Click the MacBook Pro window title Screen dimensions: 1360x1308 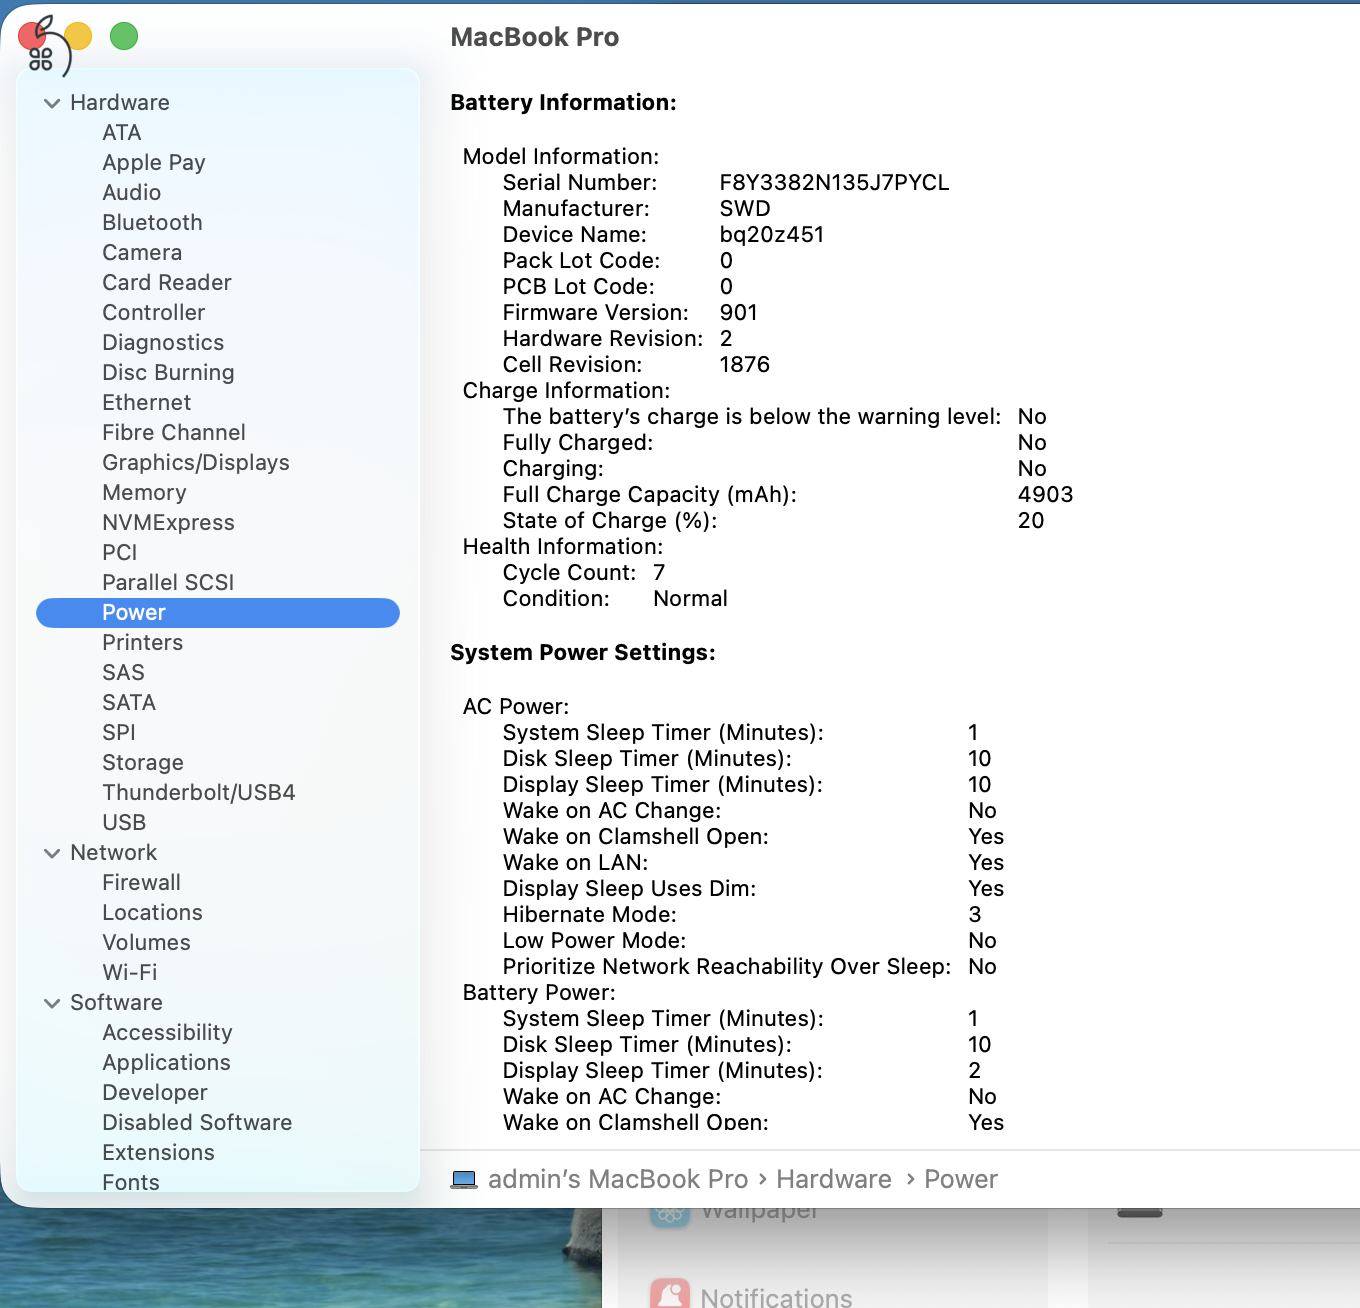tap(535, 38)
